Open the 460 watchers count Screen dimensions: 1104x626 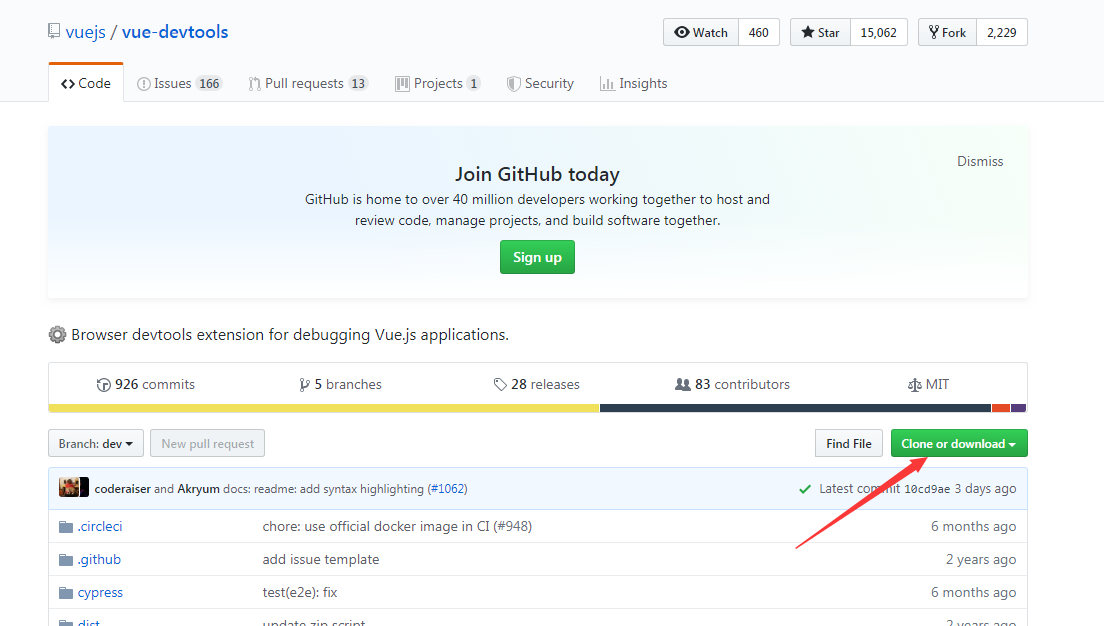click(759, 32)
